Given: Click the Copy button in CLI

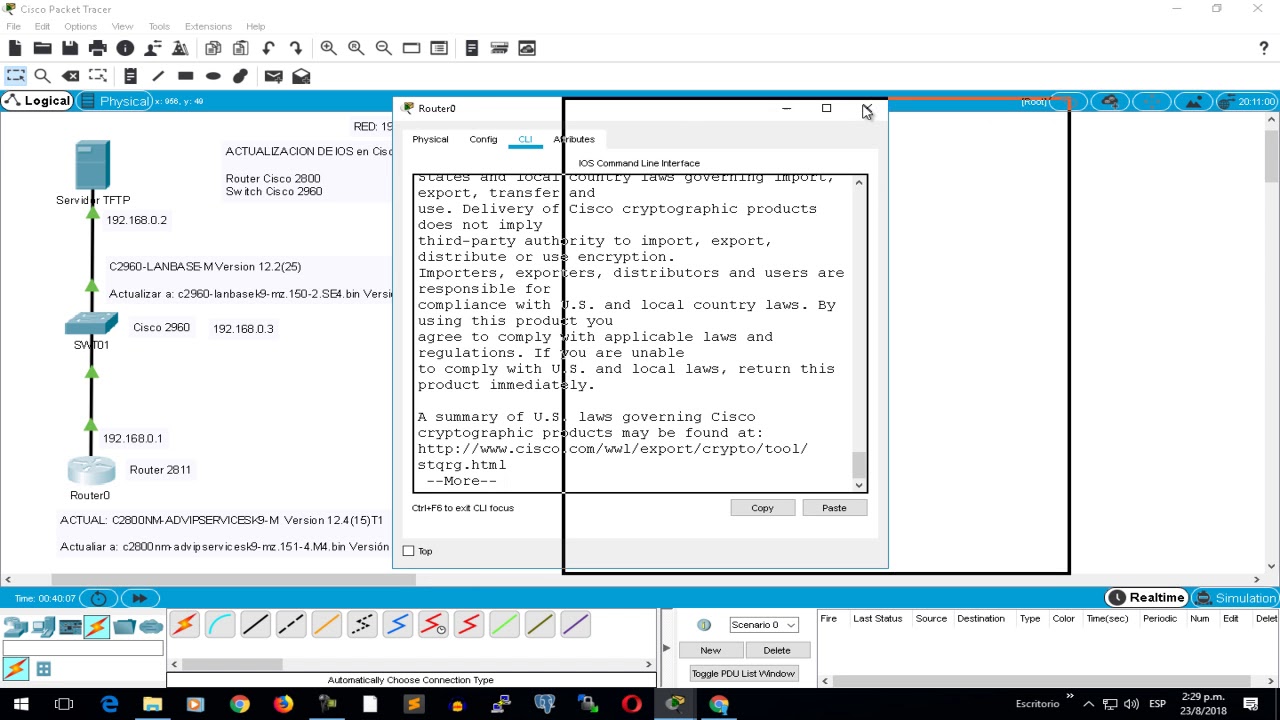Looking at the screenshot, I should 762,508.
